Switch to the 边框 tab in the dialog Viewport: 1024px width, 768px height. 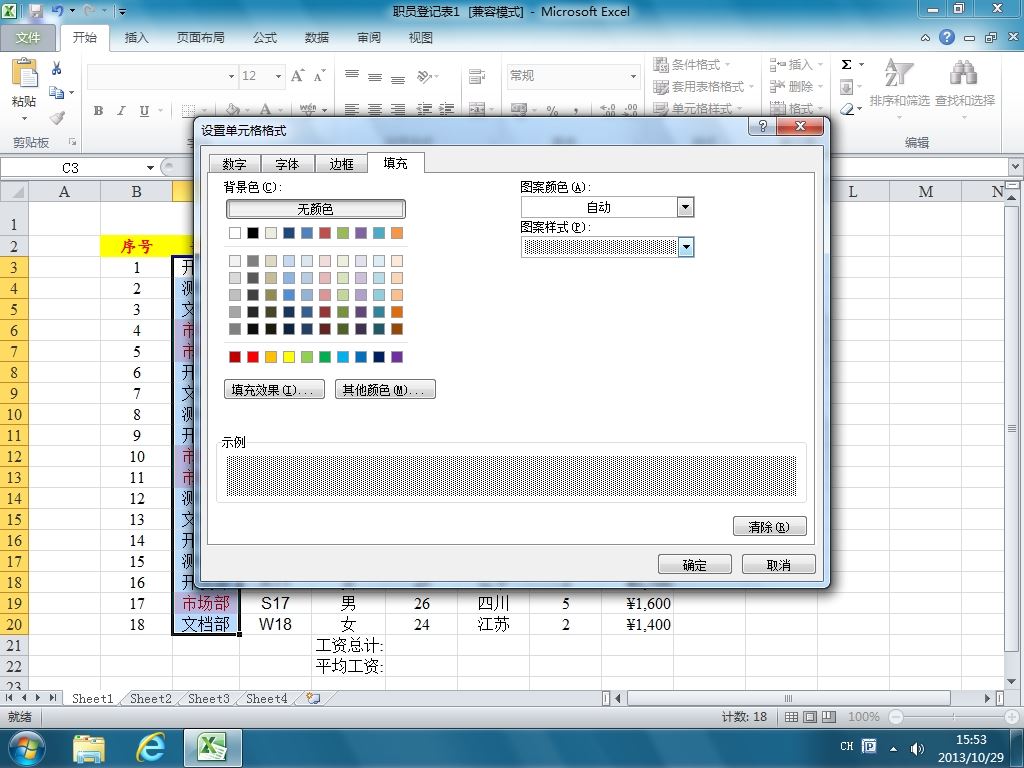click(341, 164)
